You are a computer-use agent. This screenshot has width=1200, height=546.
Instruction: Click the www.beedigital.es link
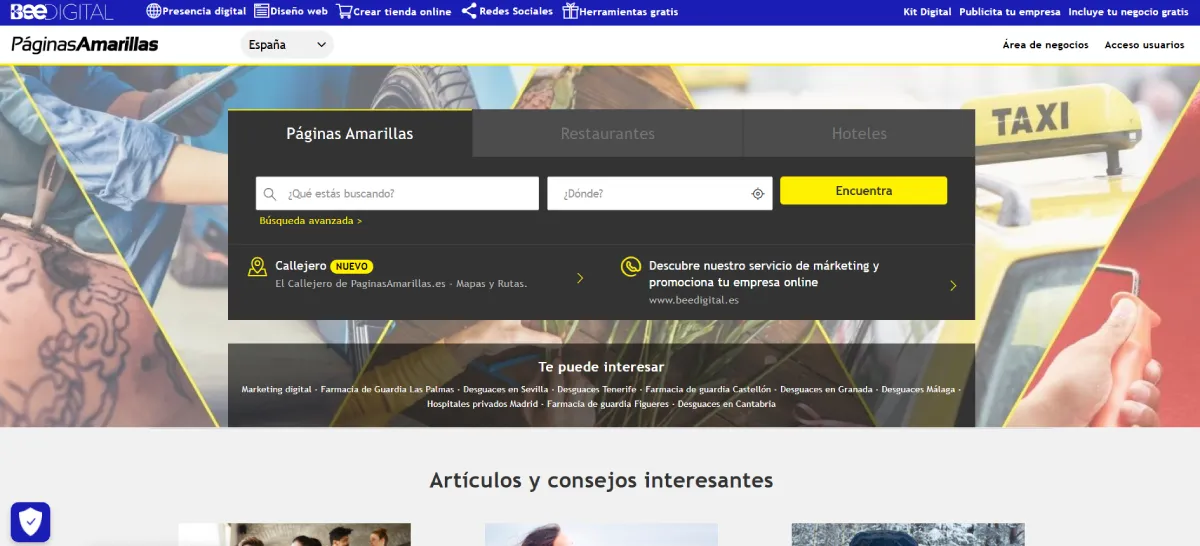pyautogui.click(x=694, y=300)
